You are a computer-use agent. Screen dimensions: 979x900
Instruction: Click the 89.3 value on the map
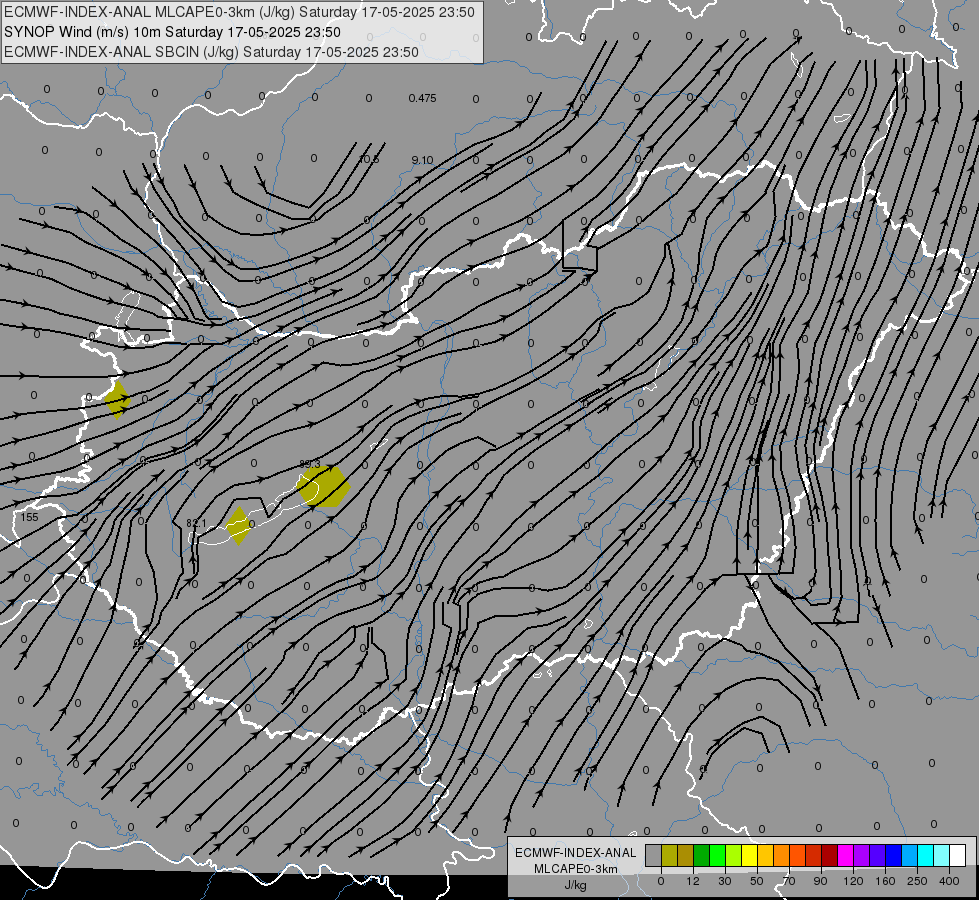click(x=310, y=464)
